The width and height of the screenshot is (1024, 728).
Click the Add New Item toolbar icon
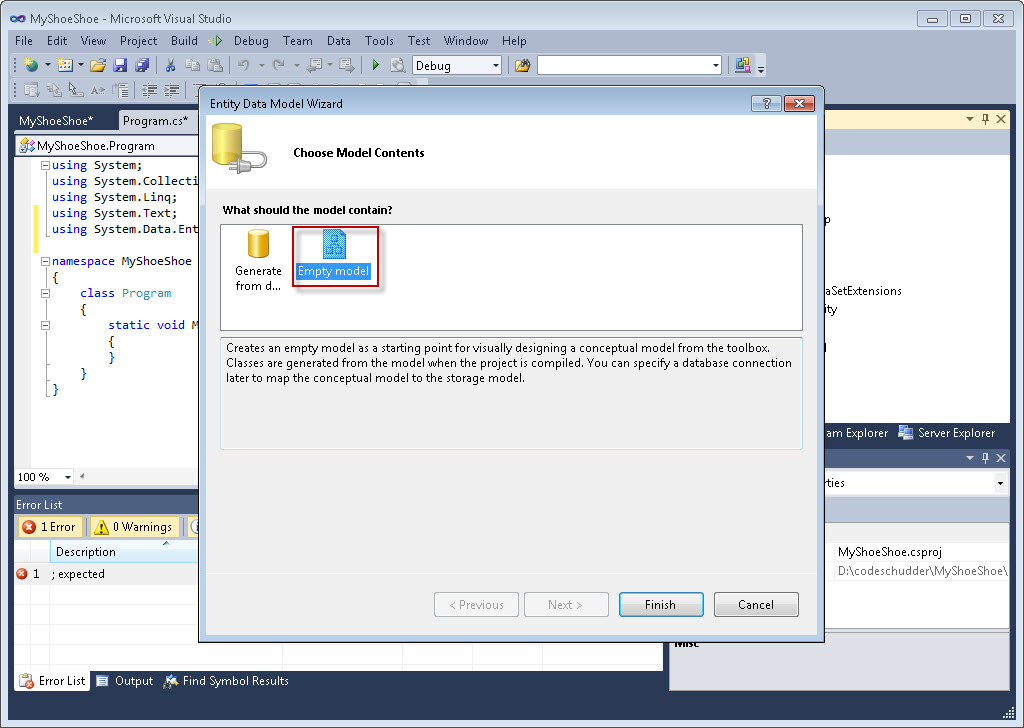[65, 65]
